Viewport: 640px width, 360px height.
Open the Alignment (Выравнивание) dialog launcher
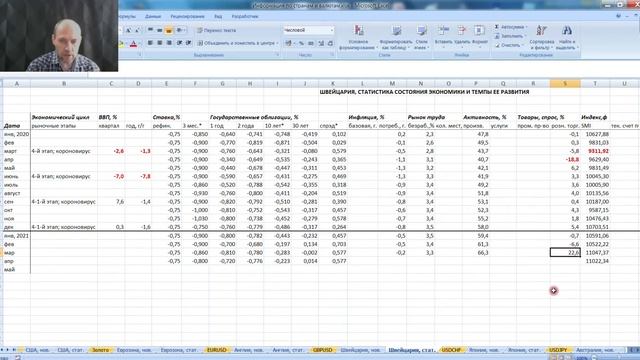(277, 55)
